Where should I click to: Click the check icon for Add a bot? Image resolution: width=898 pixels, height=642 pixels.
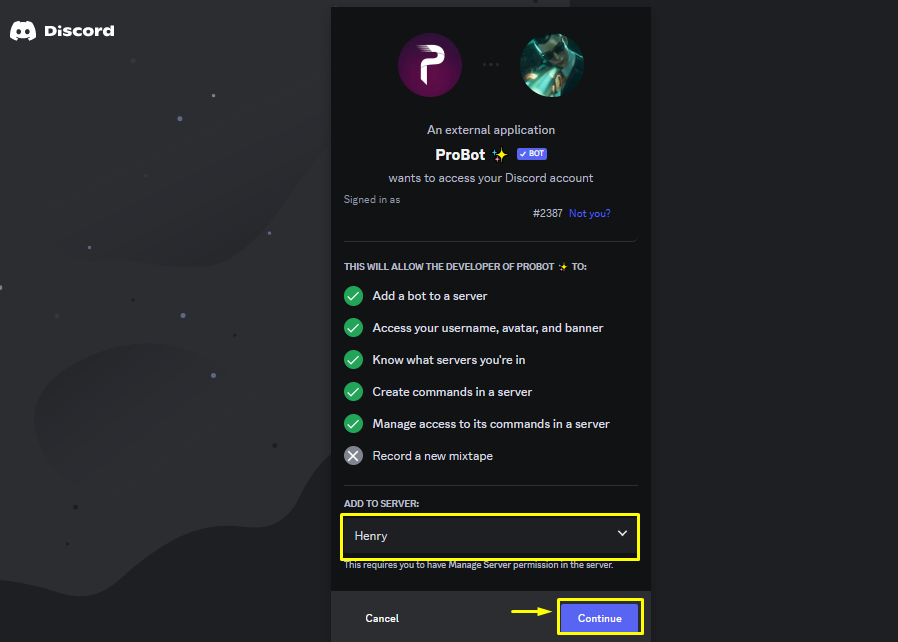pyautogui.click(x=353, y=296)
